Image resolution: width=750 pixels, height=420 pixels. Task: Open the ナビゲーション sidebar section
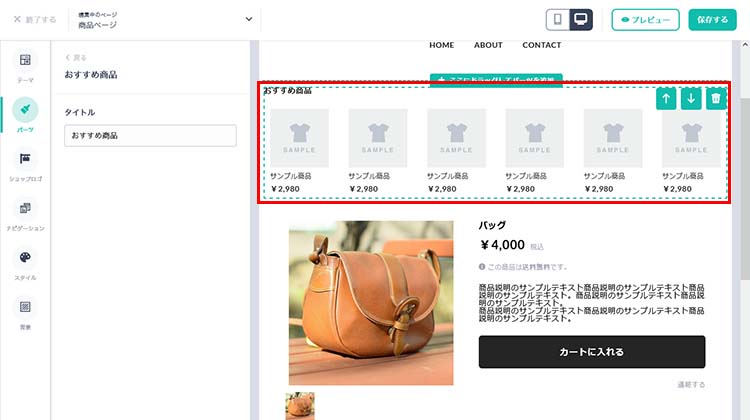25,214
